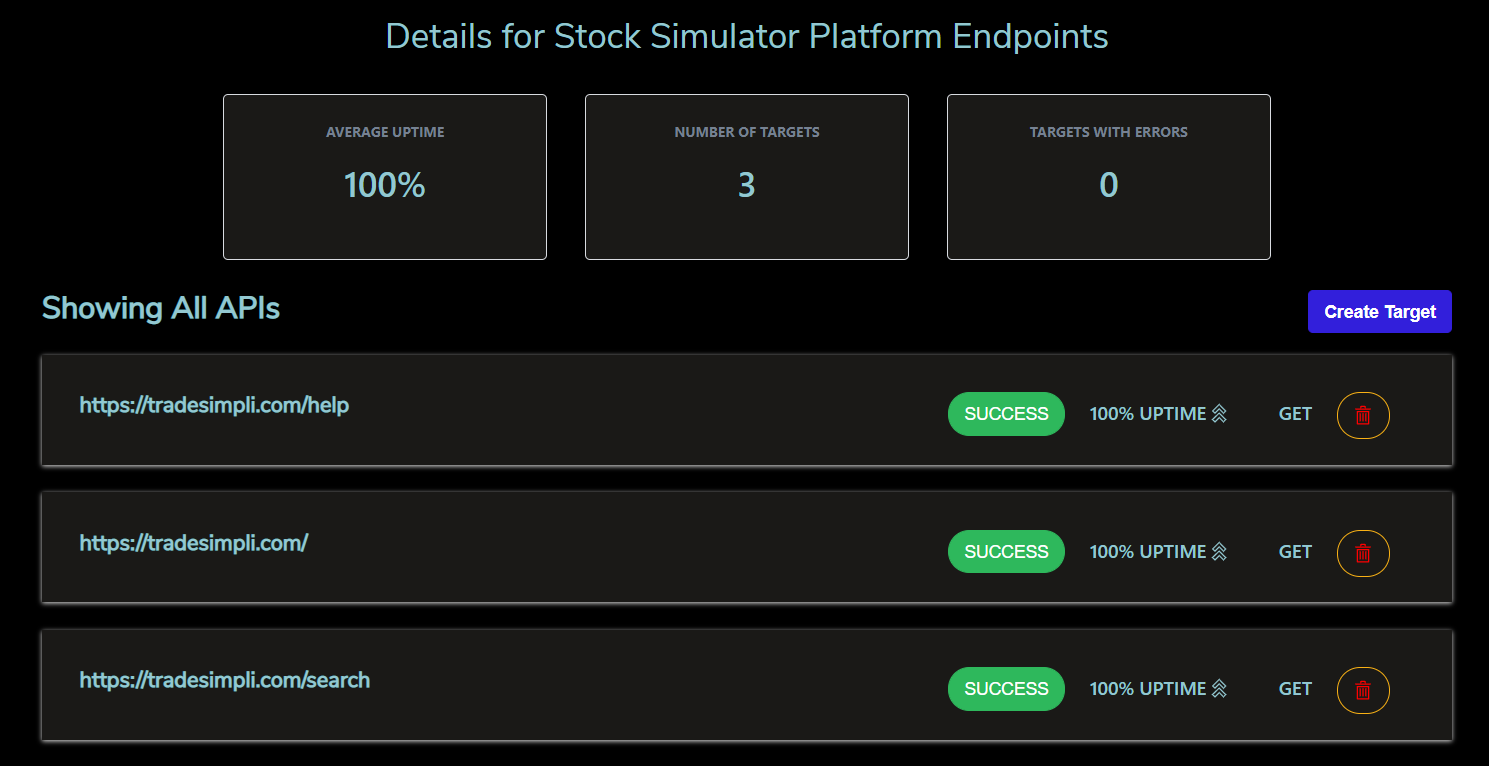Delete the tradesimpli.com/search target via trash icon
Screen dimensions: 1489x766
pyautogui.click(x=1363, y=690)
